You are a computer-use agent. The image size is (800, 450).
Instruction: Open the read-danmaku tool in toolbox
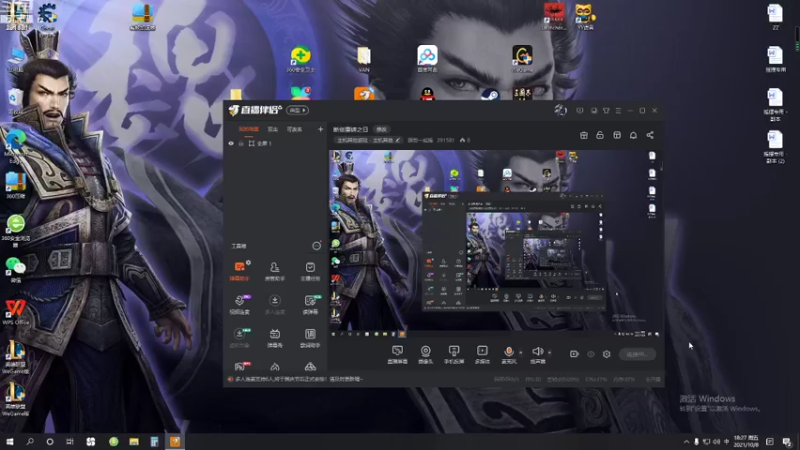click(x=310, y=304)
